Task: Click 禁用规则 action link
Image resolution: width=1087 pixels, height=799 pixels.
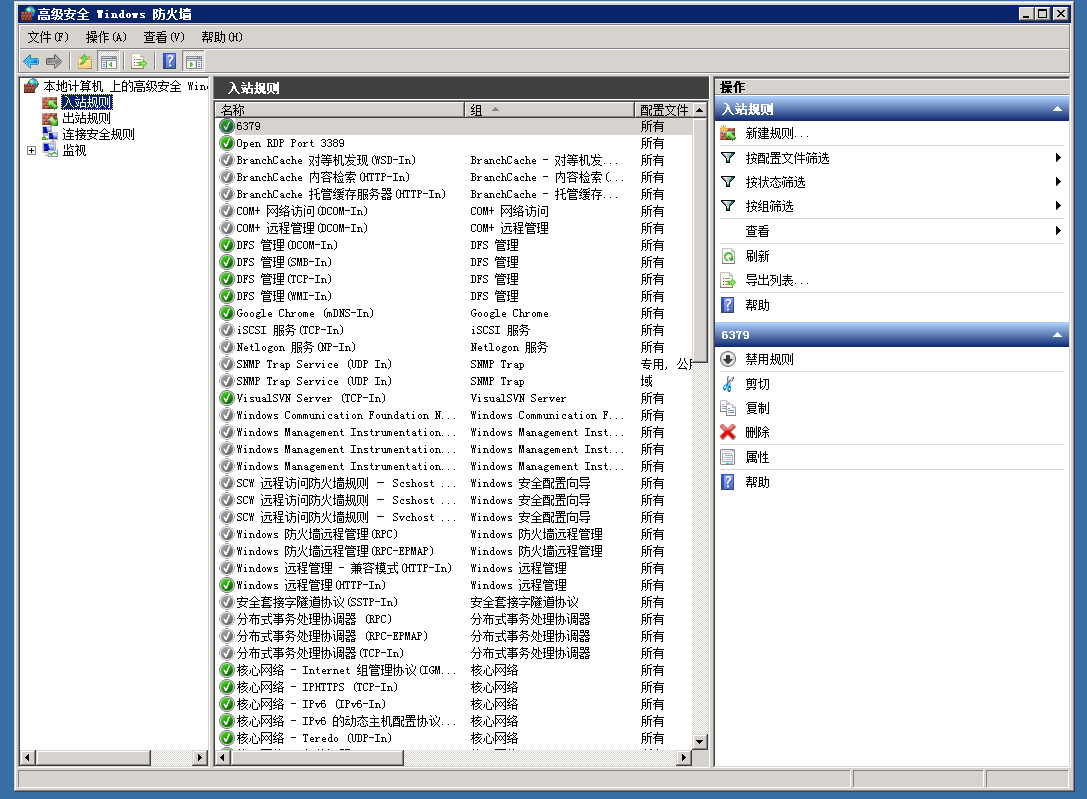Action: (x=769, y=359)
